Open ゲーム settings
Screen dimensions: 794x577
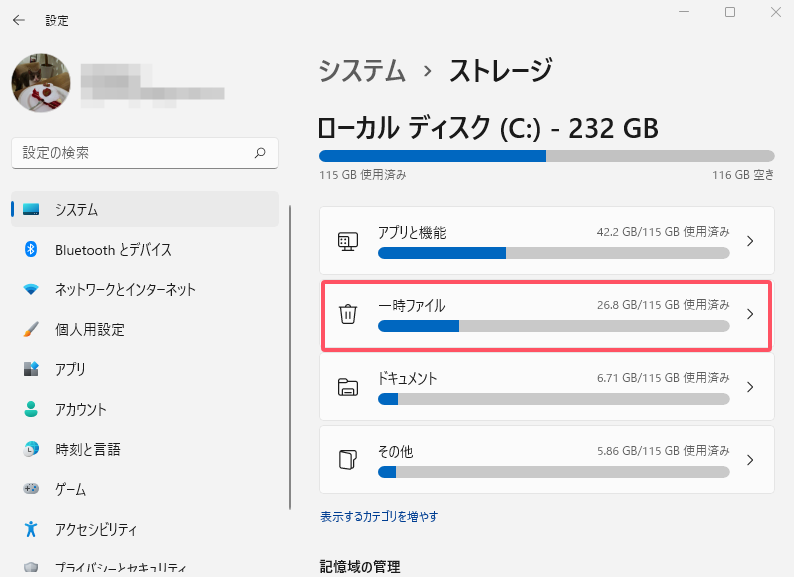pos(145,489)
